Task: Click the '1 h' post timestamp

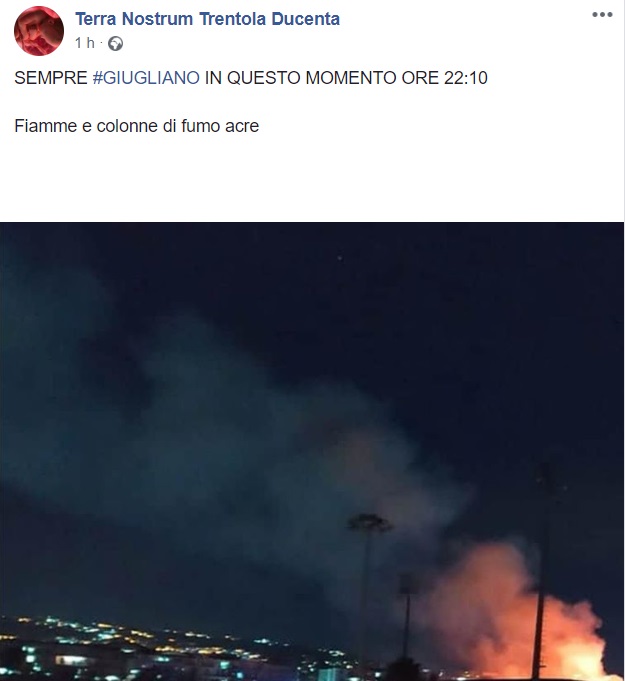Action: click(84, 43)
